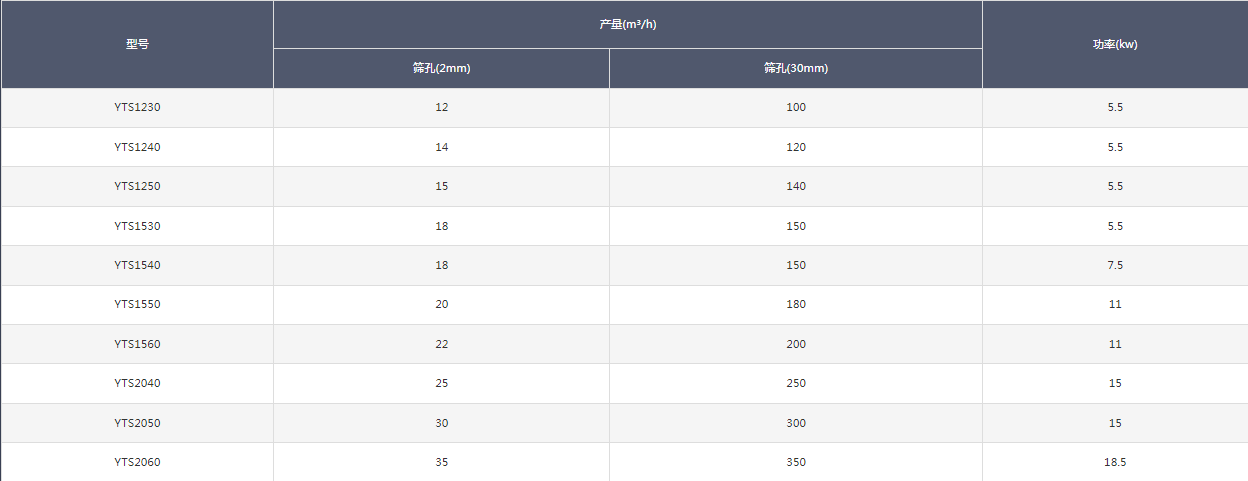Select the YTS1230 model cell

137,108
